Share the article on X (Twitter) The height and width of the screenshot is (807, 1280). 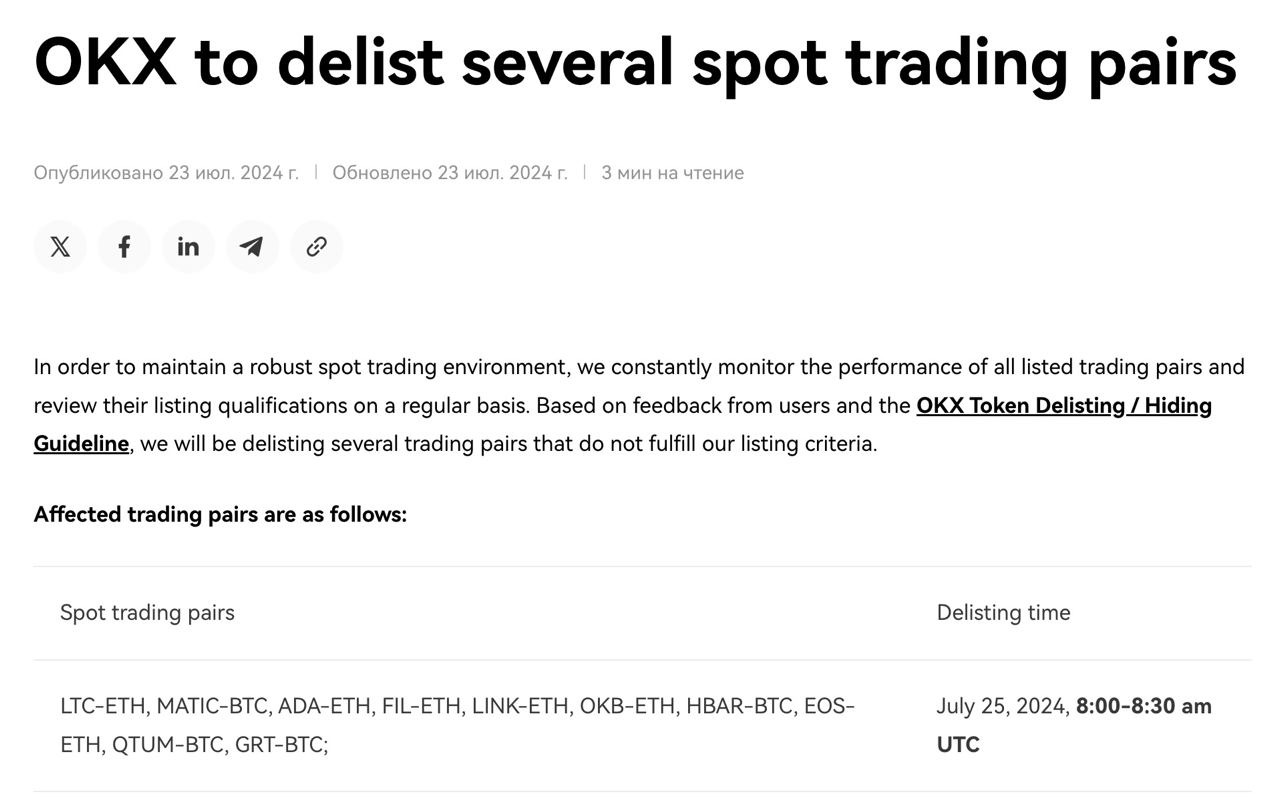tap(60, 247)
